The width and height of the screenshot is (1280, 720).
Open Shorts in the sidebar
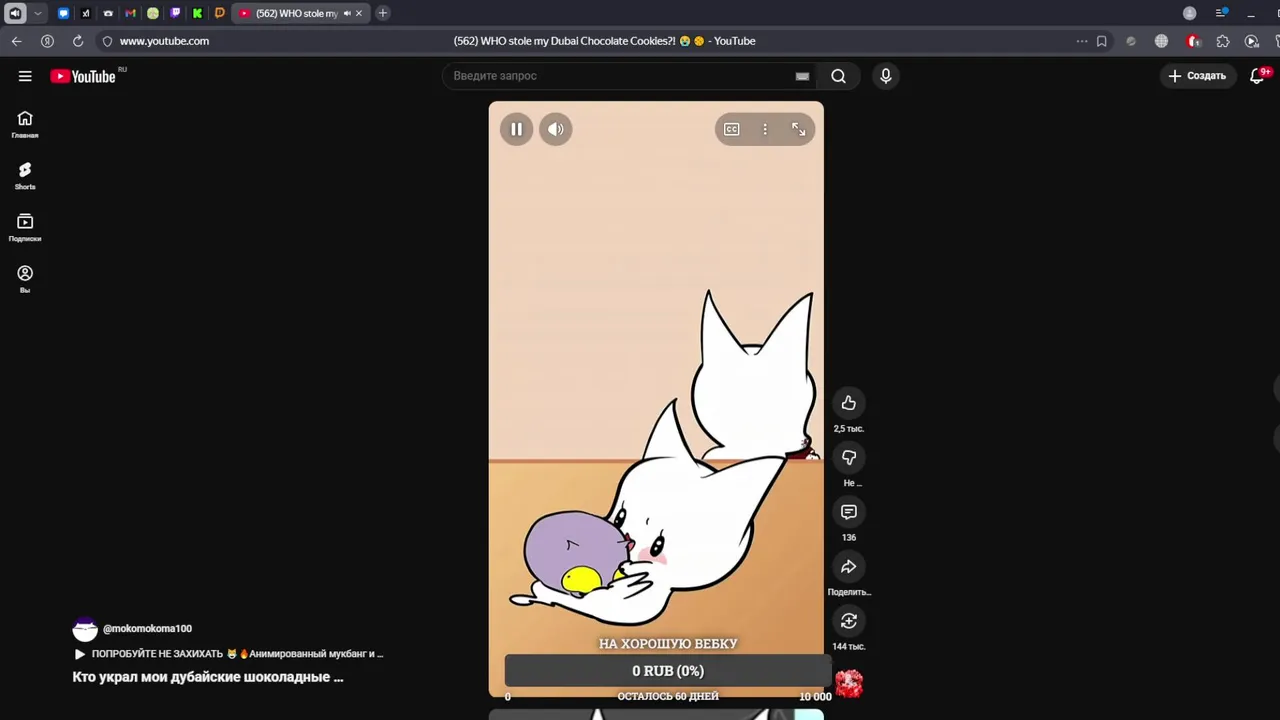click(25, 177)
